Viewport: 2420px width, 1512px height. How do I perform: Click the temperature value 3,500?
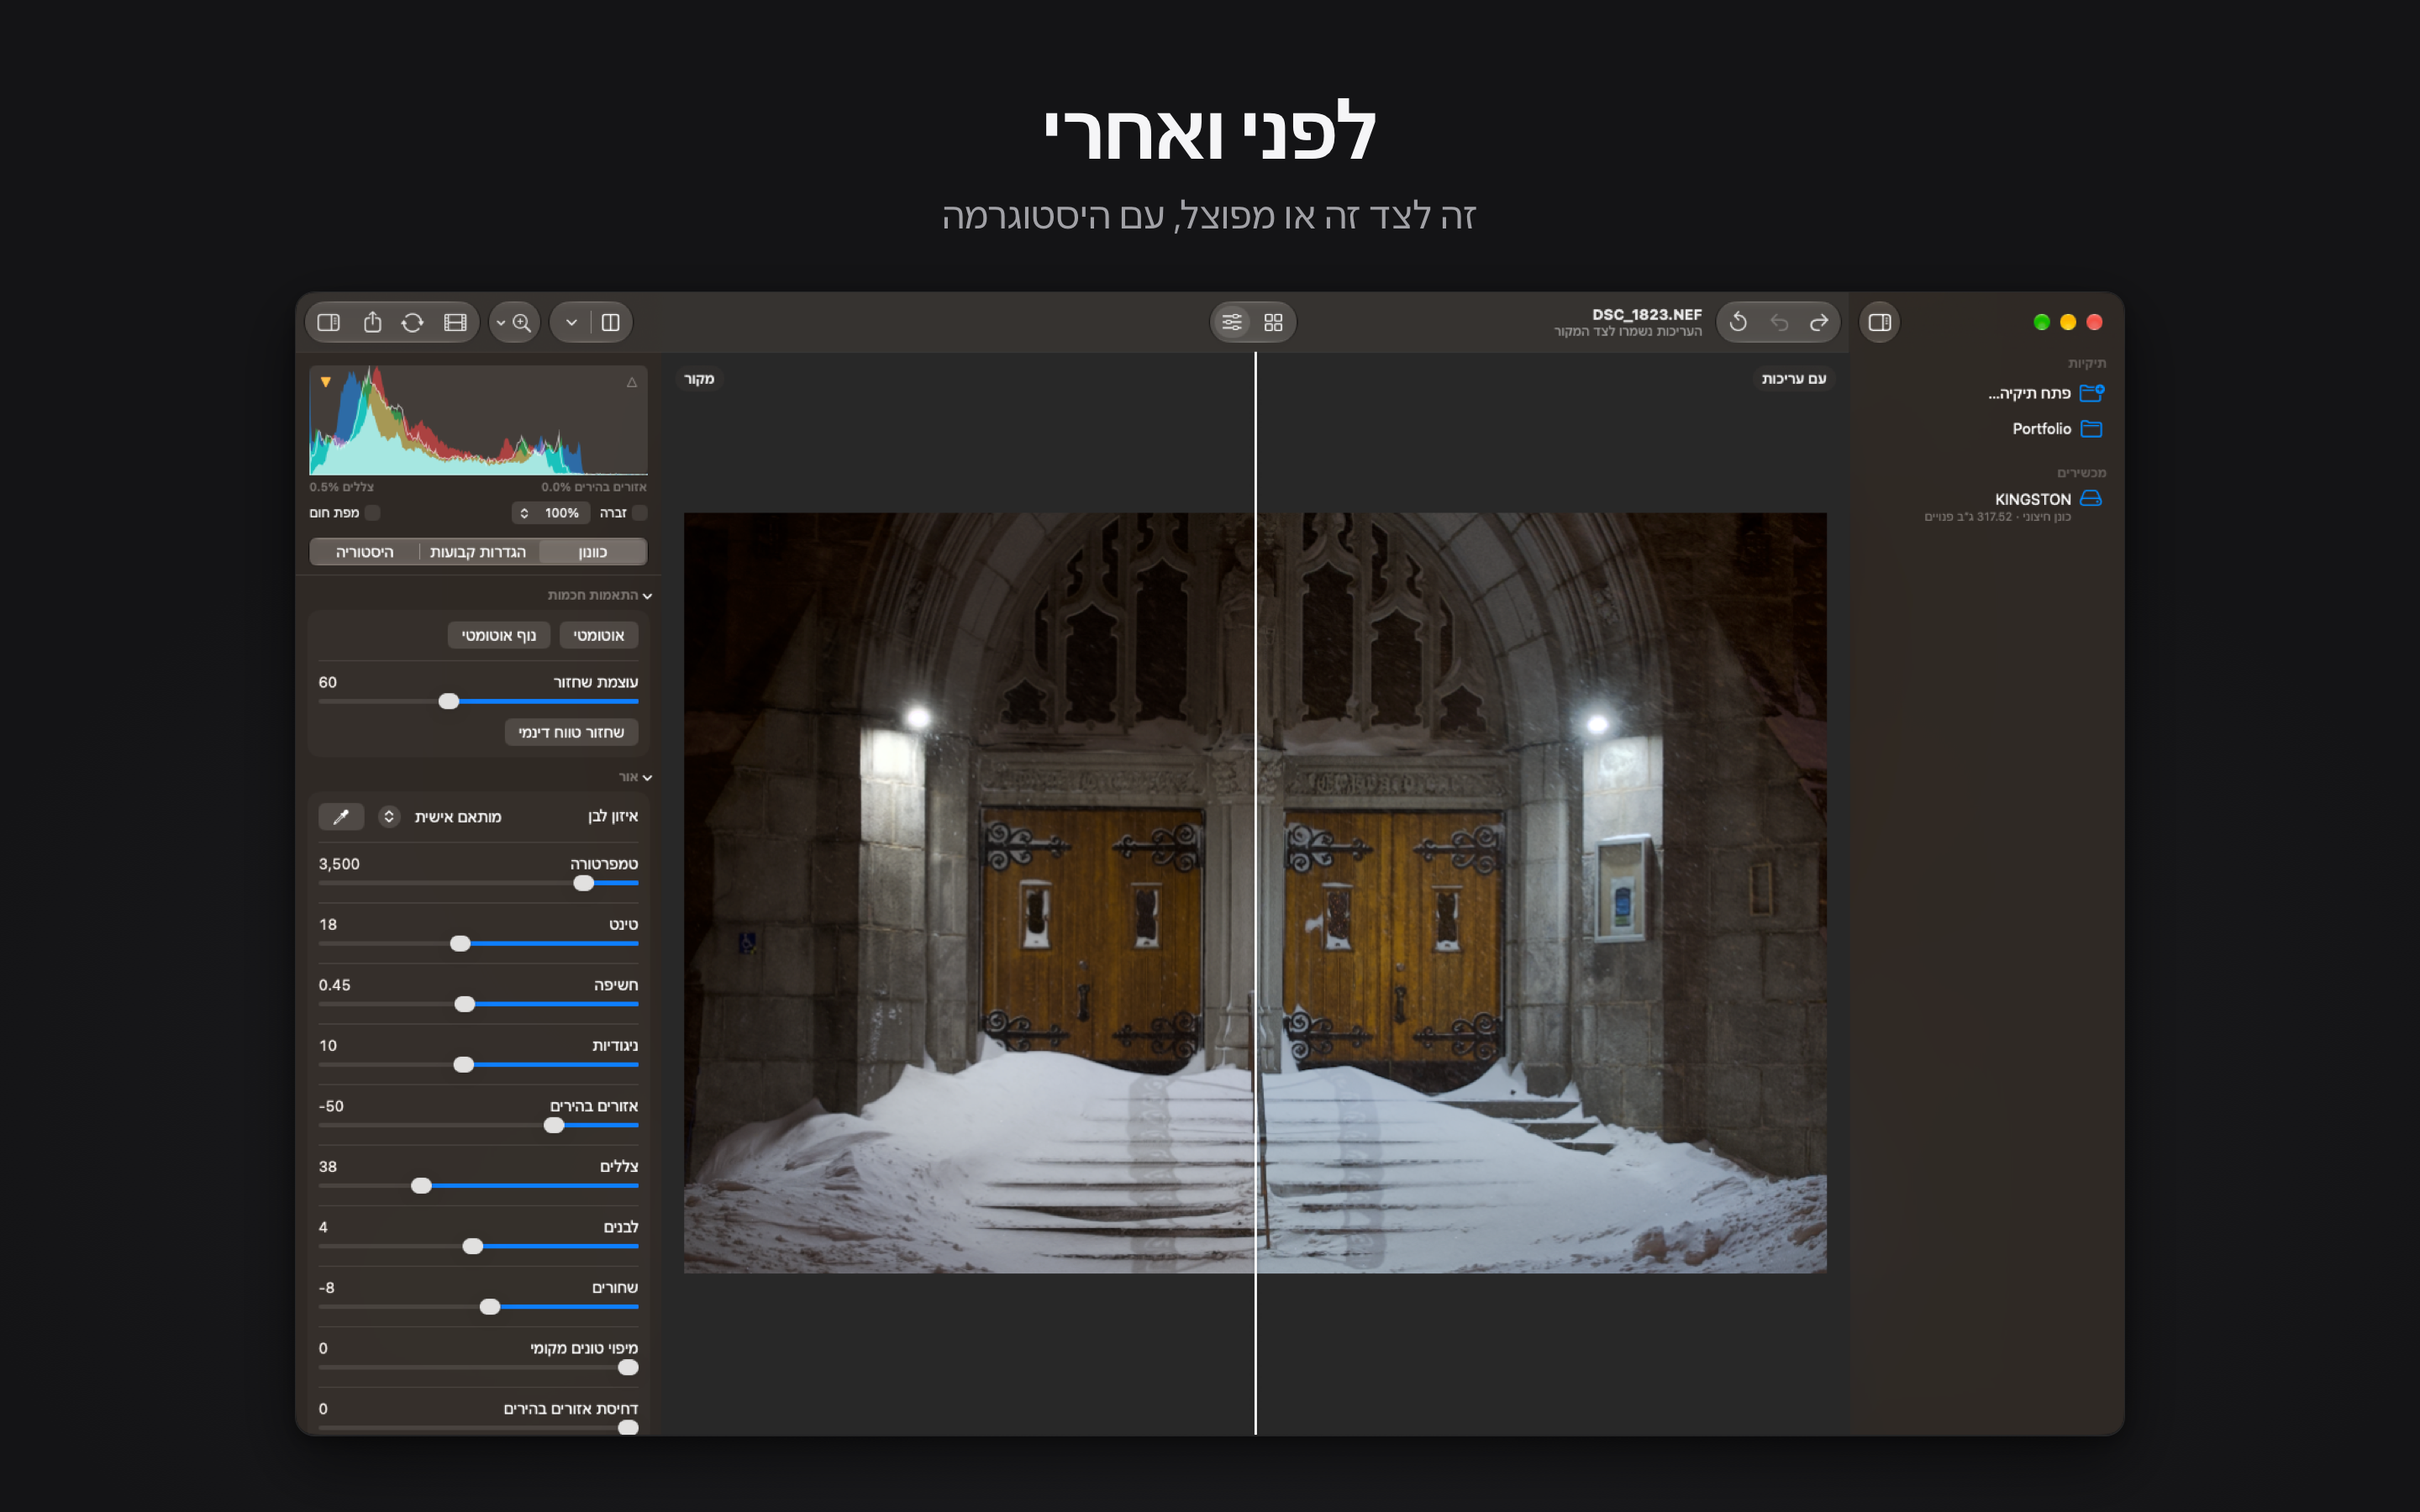pos(339,864)
